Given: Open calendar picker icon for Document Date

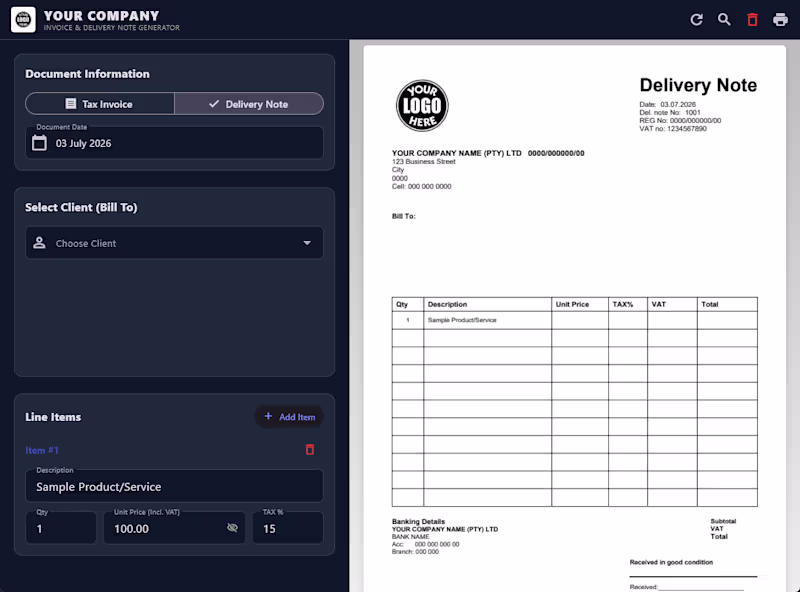Looking at the screenshot, I should (39, 143).
